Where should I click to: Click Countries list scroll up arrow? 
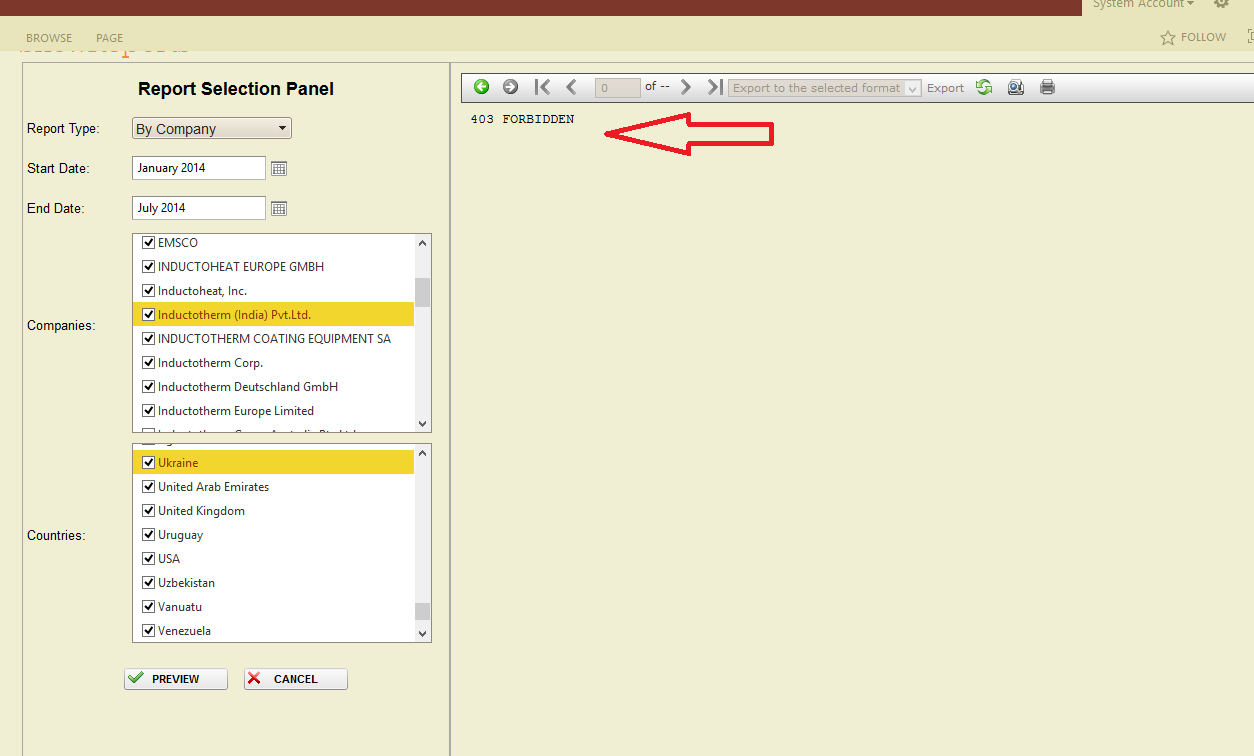pyautogui.click(x=422, y=453)
